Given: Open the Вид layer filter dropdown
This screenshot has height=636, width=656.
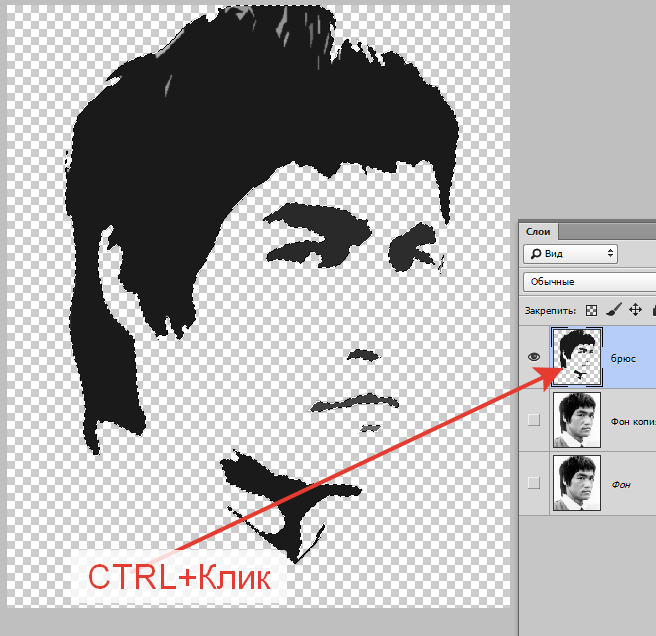Looking at the screenshot, I should pyautogui.click(x=570, y=254).
